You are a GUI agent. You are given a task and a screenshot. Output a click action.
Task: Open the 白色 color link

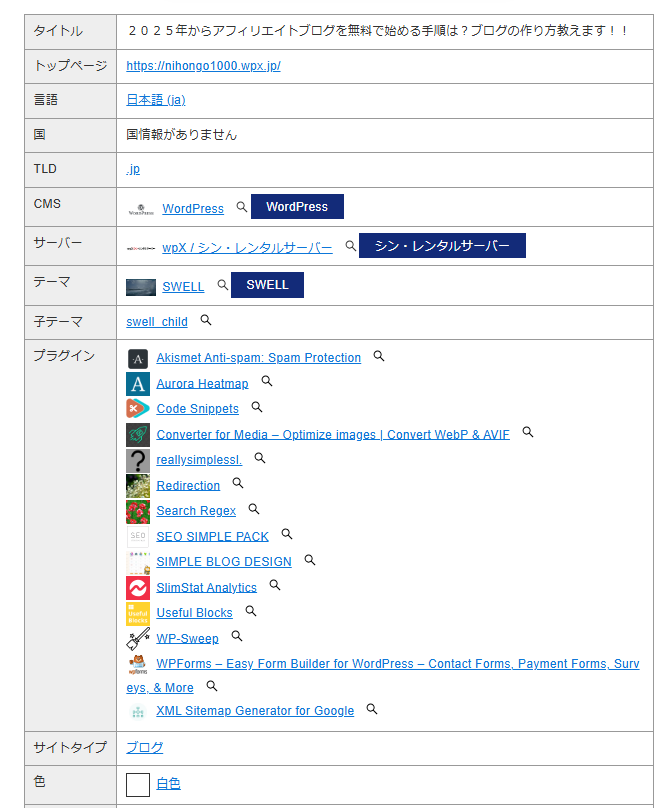point(169,784)
